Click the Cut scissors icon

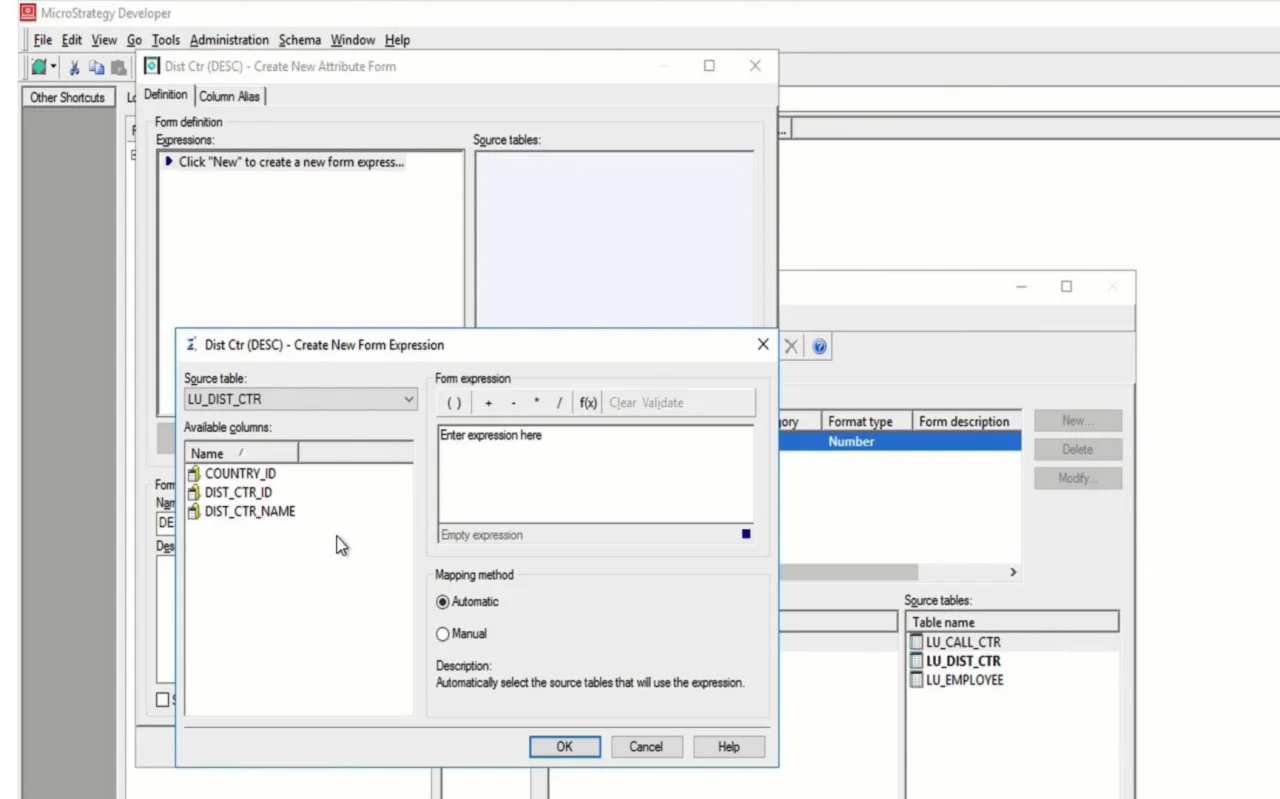(x=74, y=67)
